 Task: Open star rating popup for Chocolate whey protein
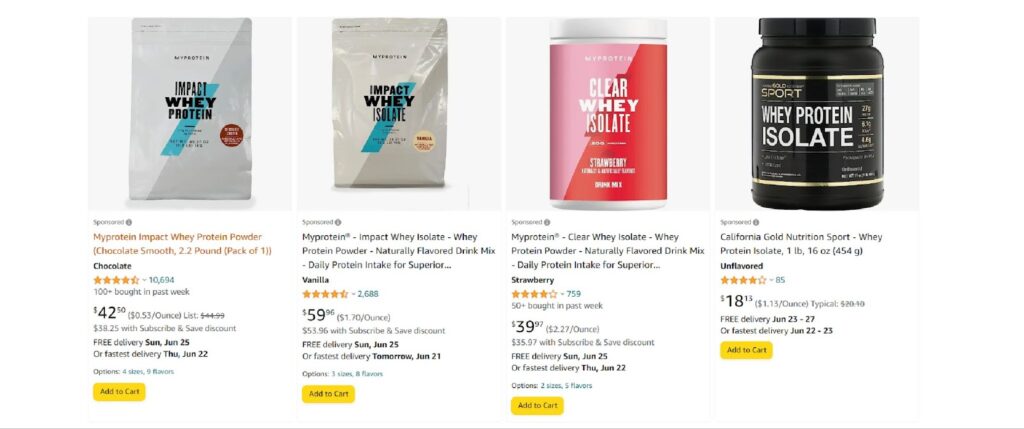coord(116,279)
